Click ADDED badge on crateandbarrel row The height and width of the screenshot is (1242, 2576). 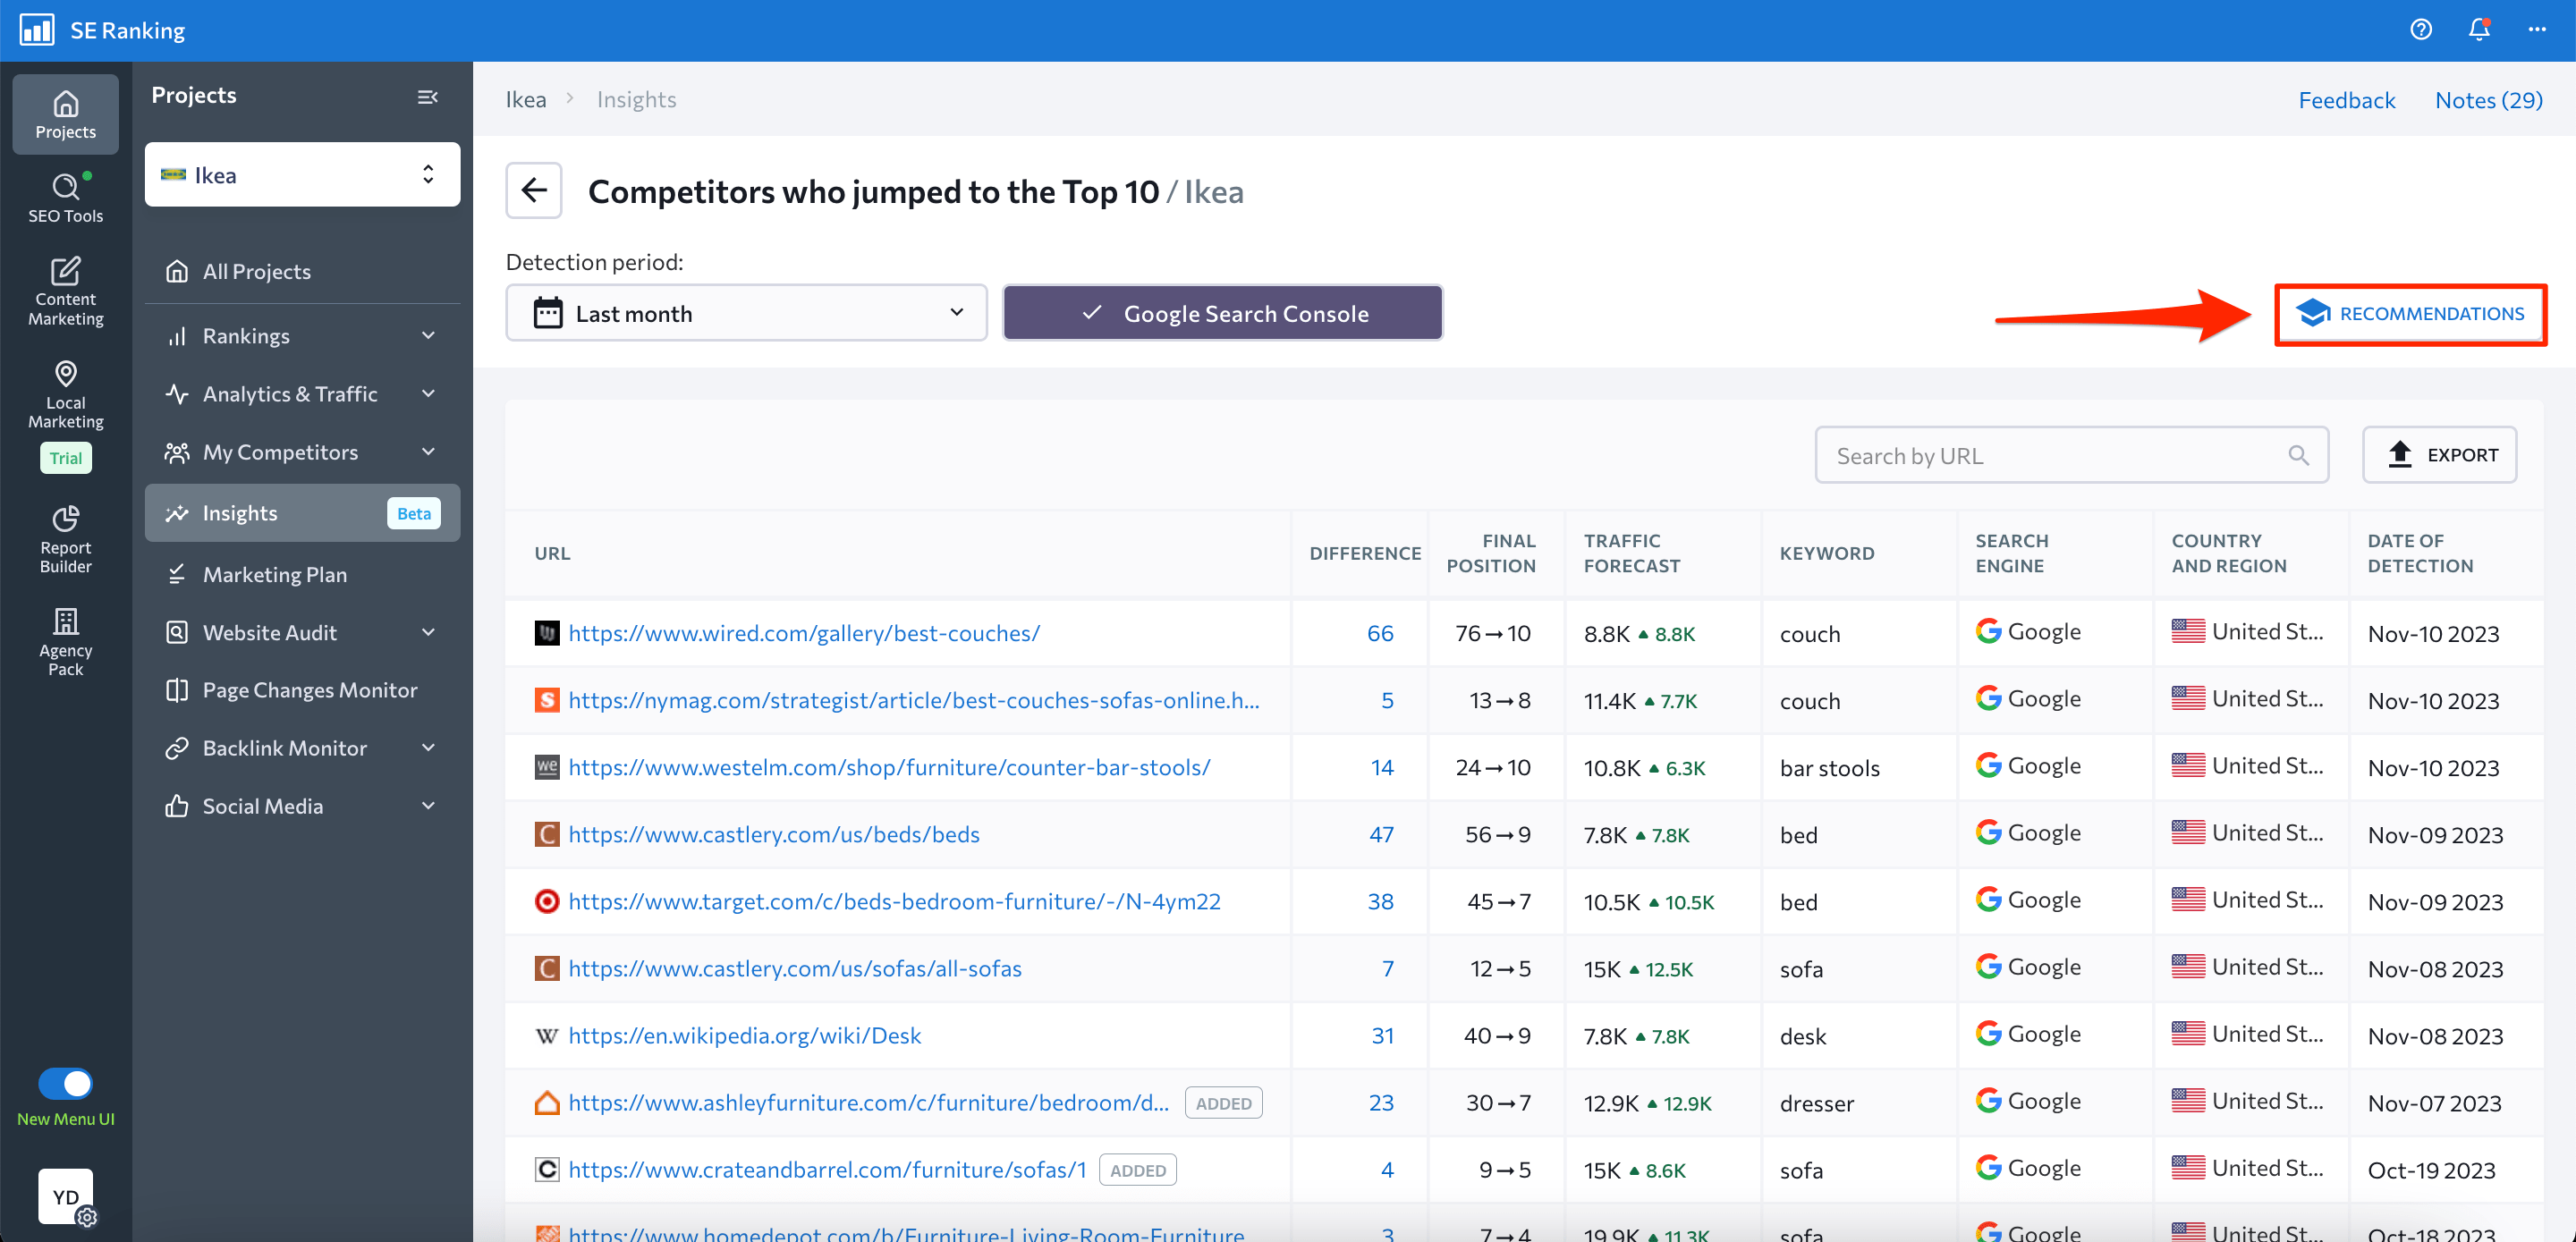point(1137,1170)
